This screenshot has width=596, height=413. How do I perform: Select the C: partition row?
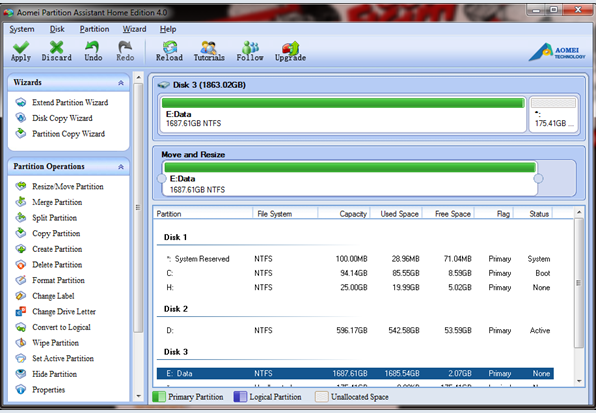coord(355,273)
